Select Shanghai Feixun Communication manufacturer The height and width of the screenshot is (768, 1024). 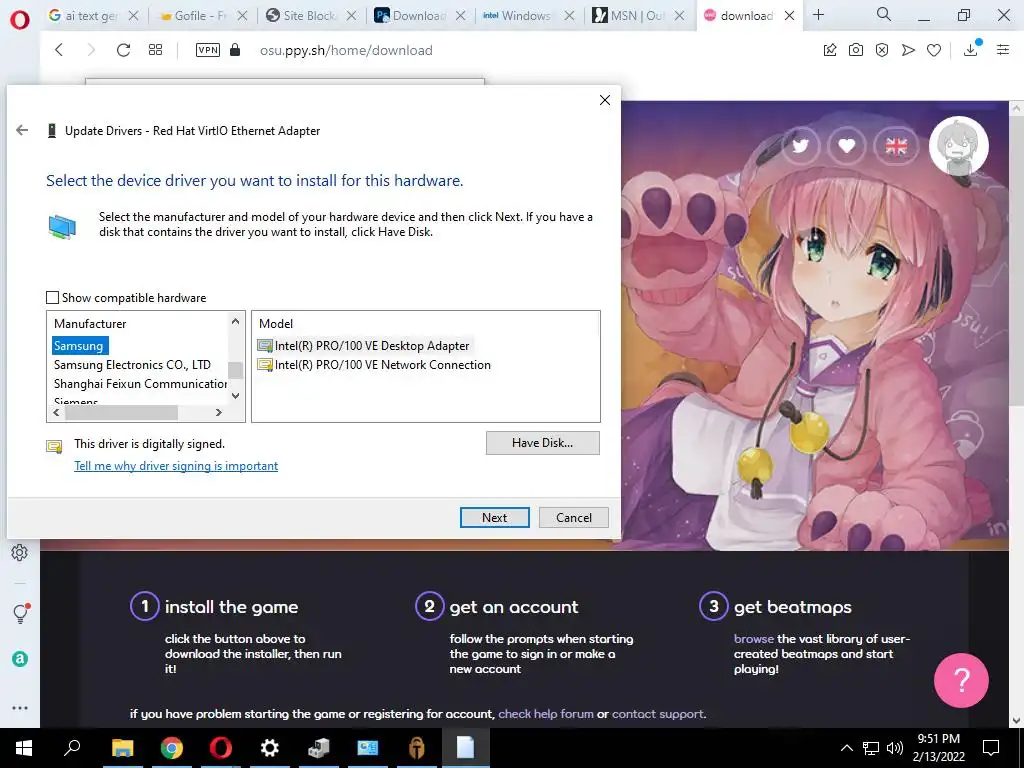(140, 383)
